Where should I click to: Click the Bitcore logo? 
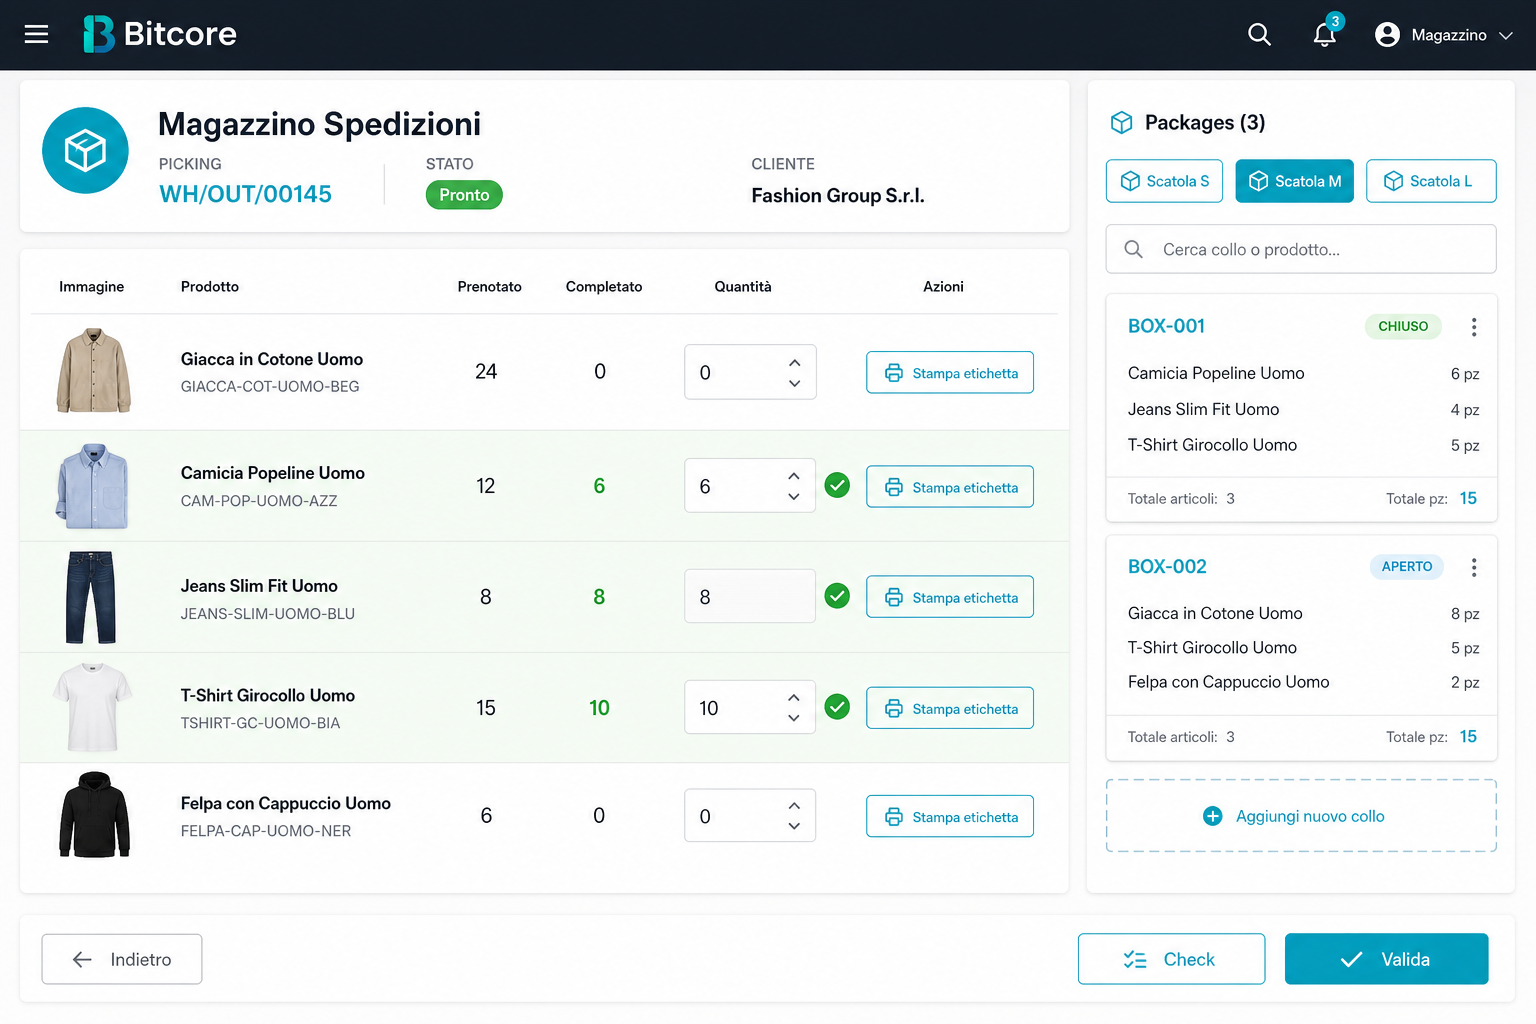coord(160,34)
